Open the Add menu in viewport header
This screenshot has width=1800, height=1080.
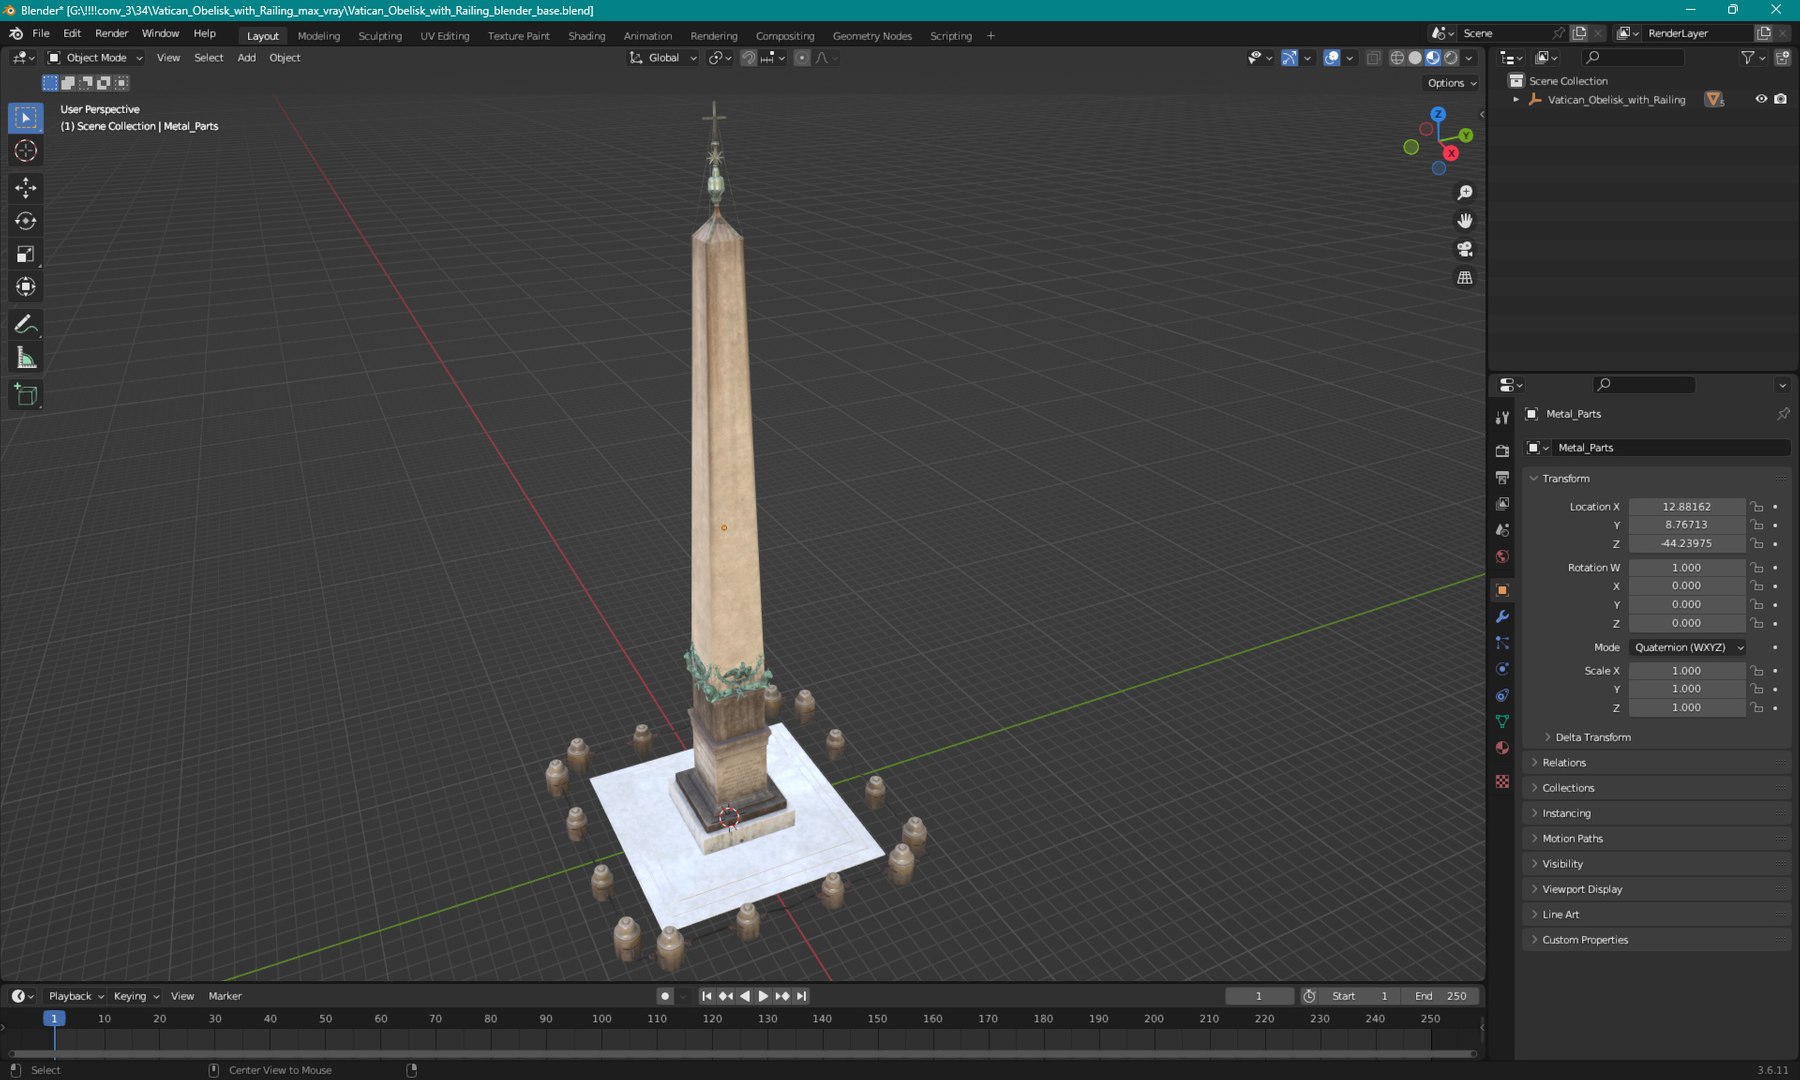(246, 58)
